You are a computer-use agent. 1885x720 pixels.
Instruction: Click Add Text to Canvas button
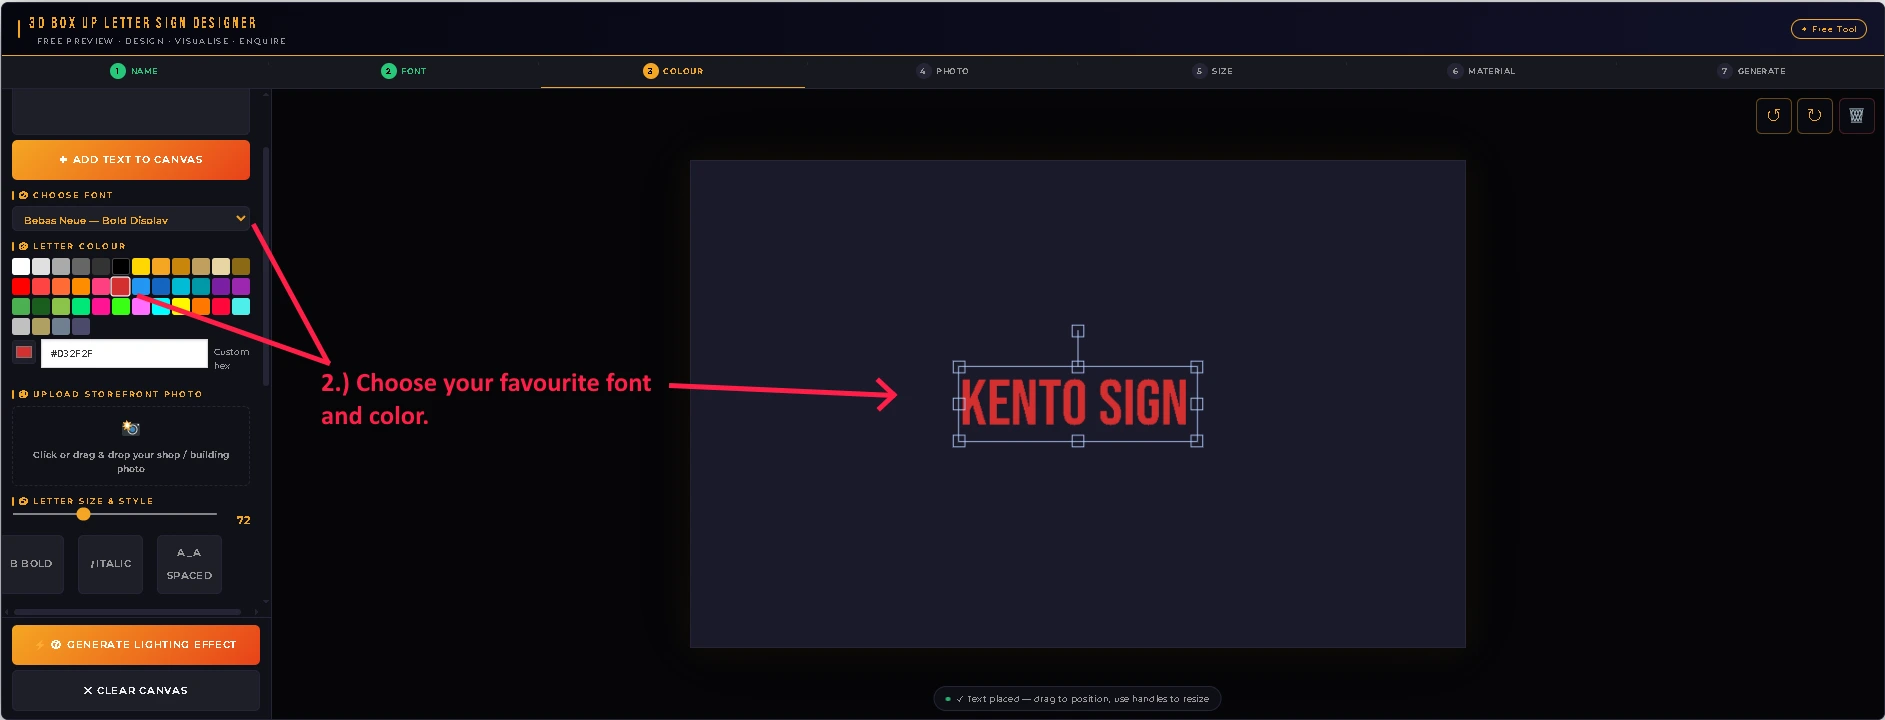[131, 160]
